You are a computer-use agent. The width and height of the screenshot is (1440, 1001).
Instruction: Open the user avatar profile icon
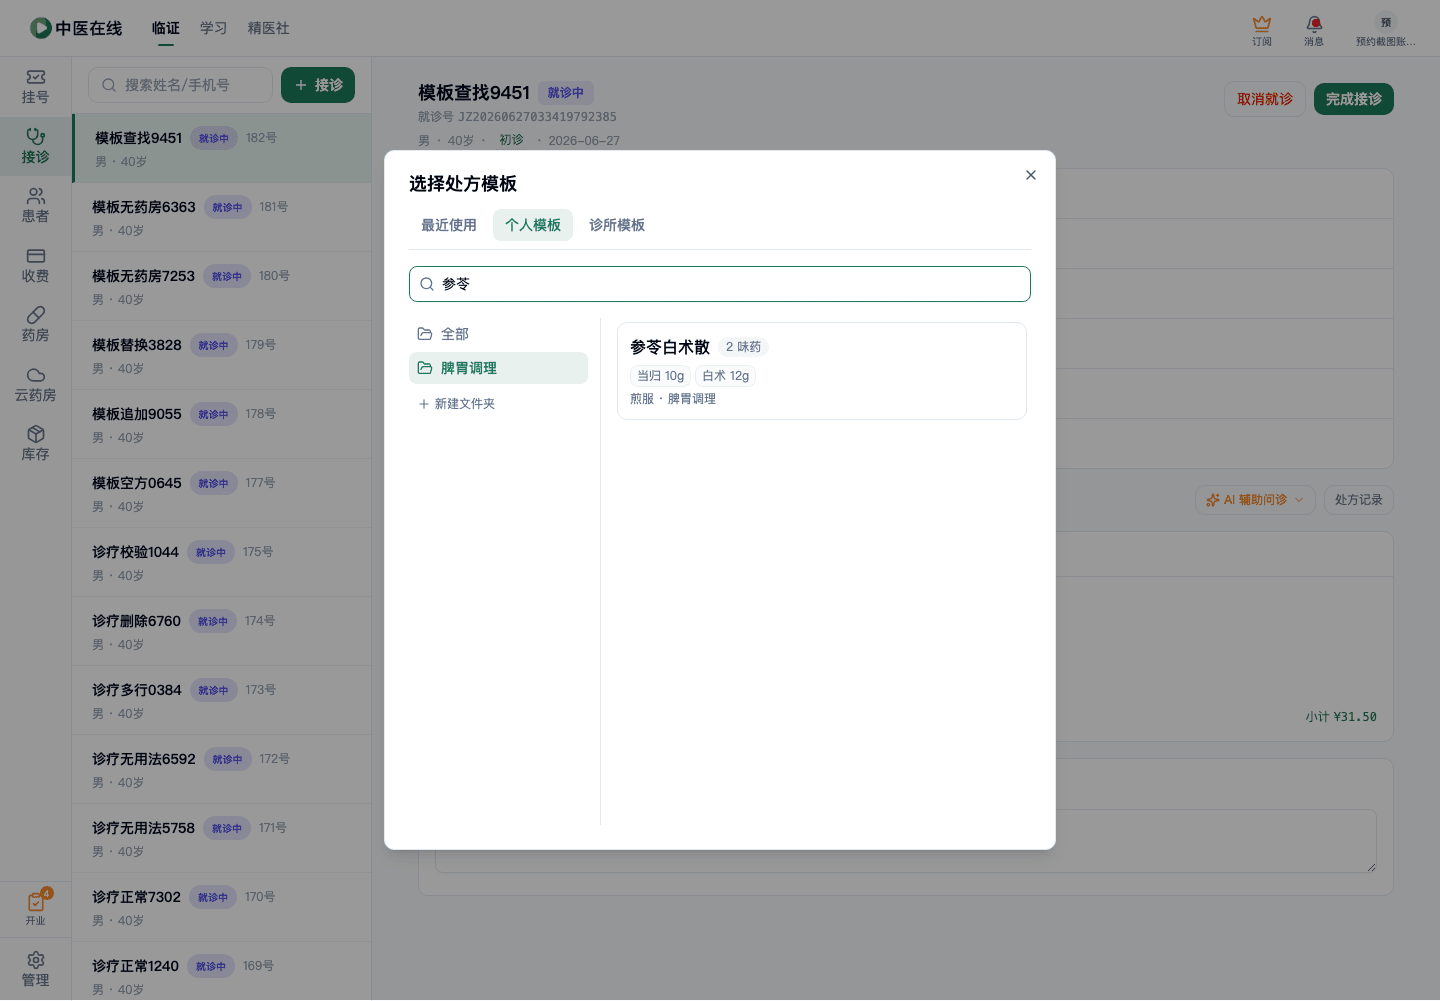[x=1386, y=22]
